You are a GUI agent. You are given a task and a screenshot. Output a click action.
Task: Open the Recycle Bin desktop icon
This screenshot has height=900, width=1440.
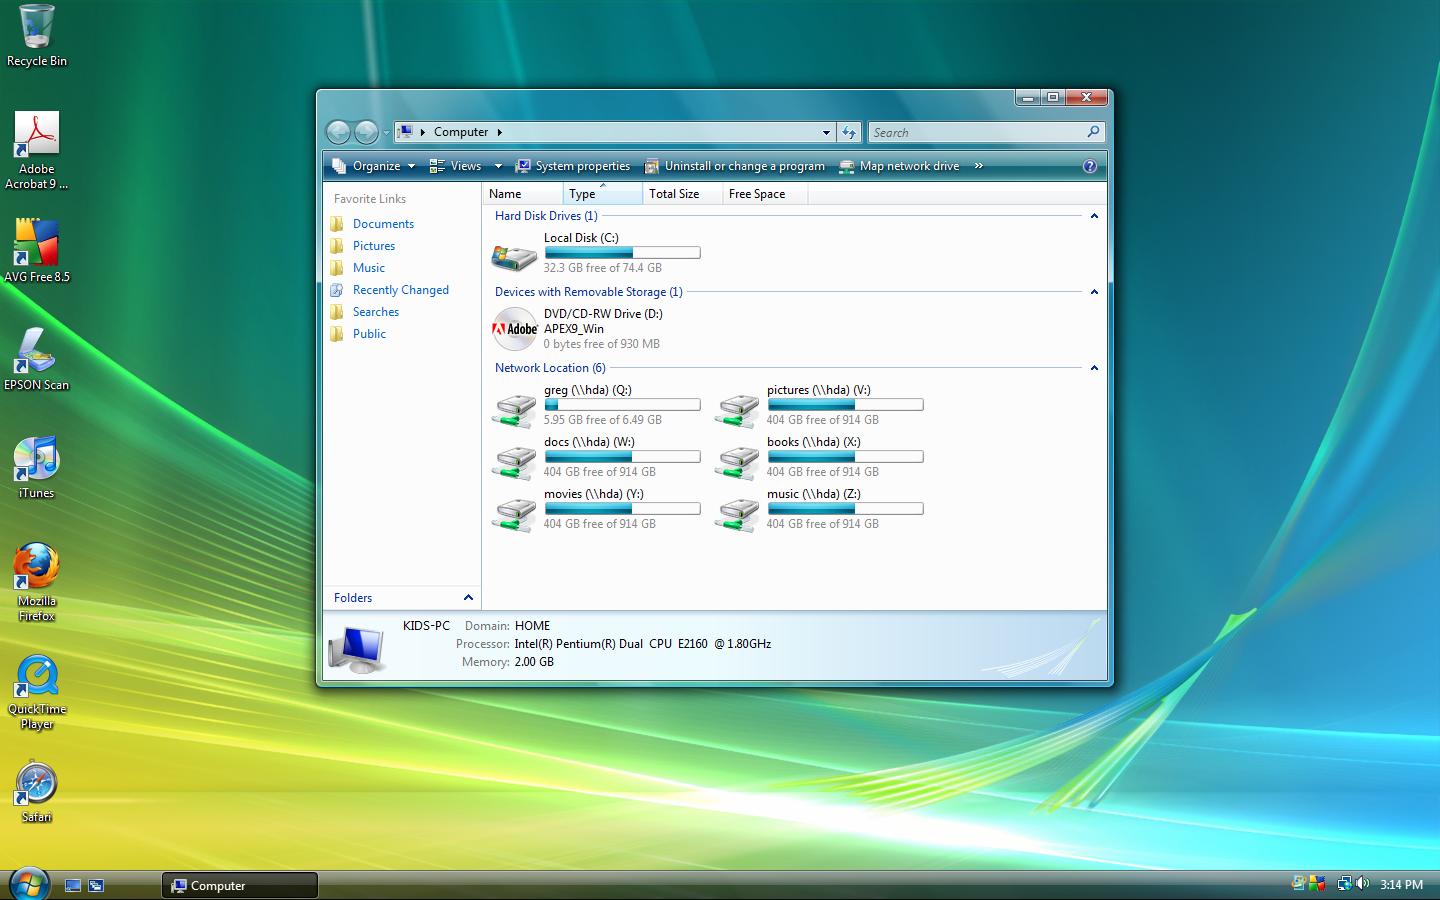click(36, 36)
